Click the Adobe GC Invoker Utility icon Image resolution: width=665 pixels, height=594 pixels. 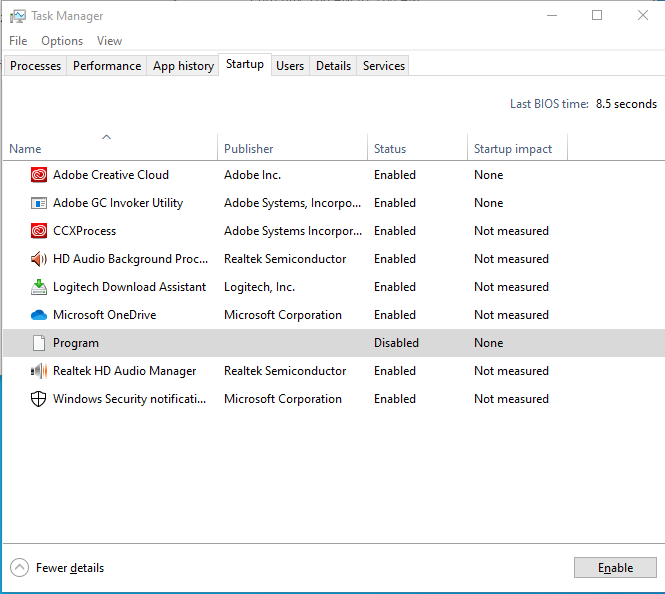(x=39, y=203)
